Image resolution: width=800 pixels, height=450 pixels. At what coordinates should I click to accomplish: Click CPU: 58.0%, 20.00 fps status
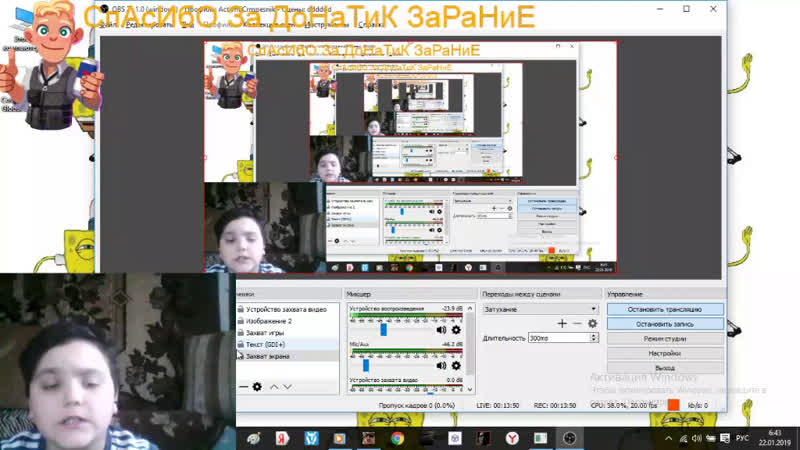pos(623,406)
